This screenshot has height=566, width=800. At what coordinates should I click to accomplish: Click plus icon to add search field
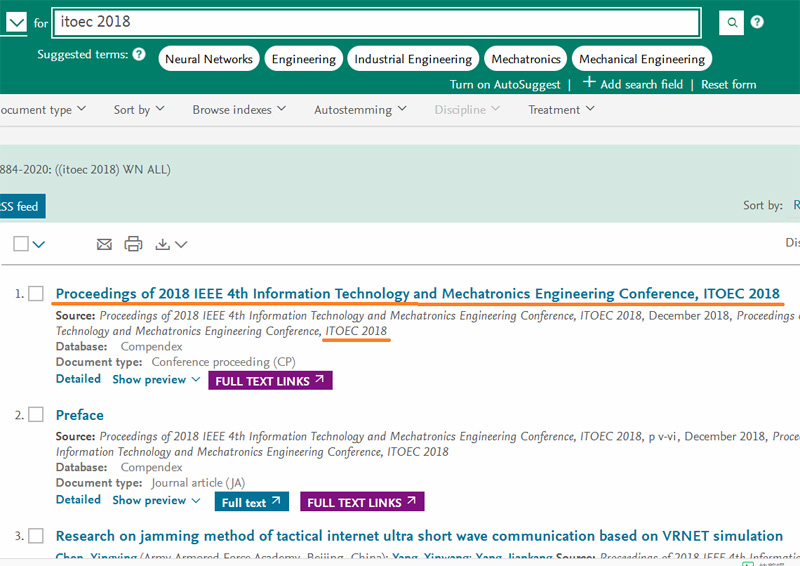tap(589, 82)
